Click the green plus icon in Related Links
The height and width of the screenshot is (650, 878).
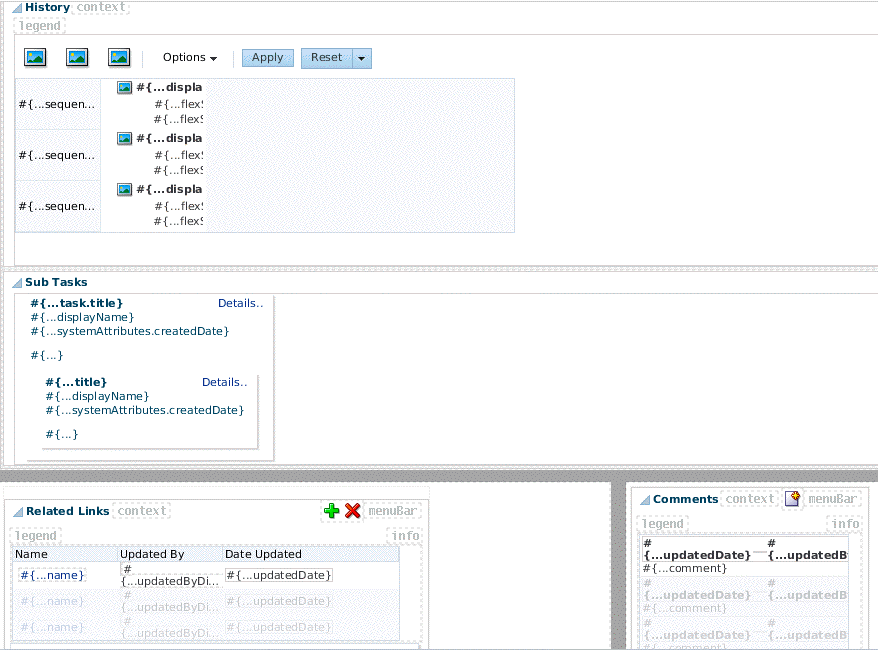coord(332,511)
